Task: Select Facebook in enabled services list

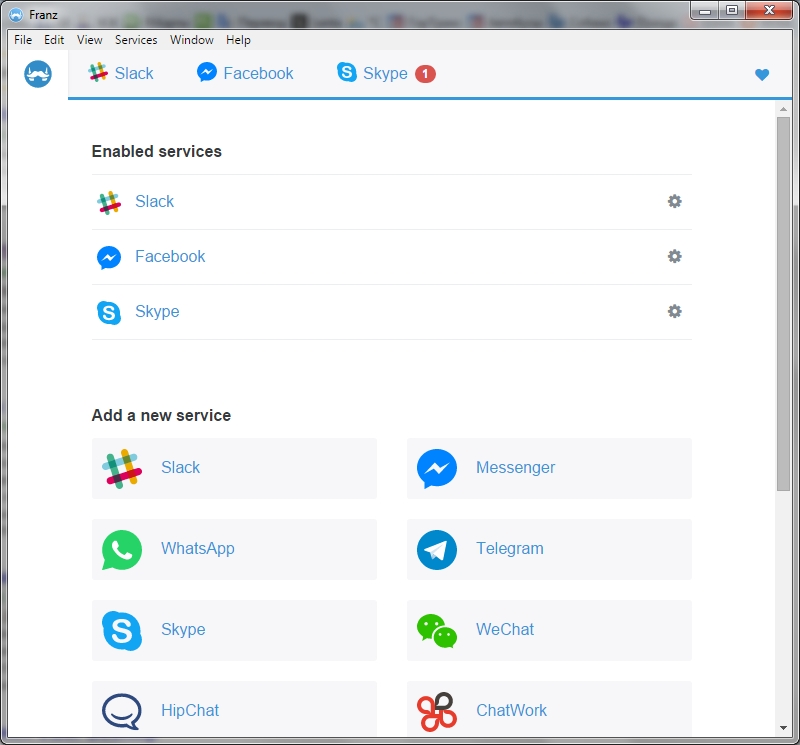Action: pos(391,257)
